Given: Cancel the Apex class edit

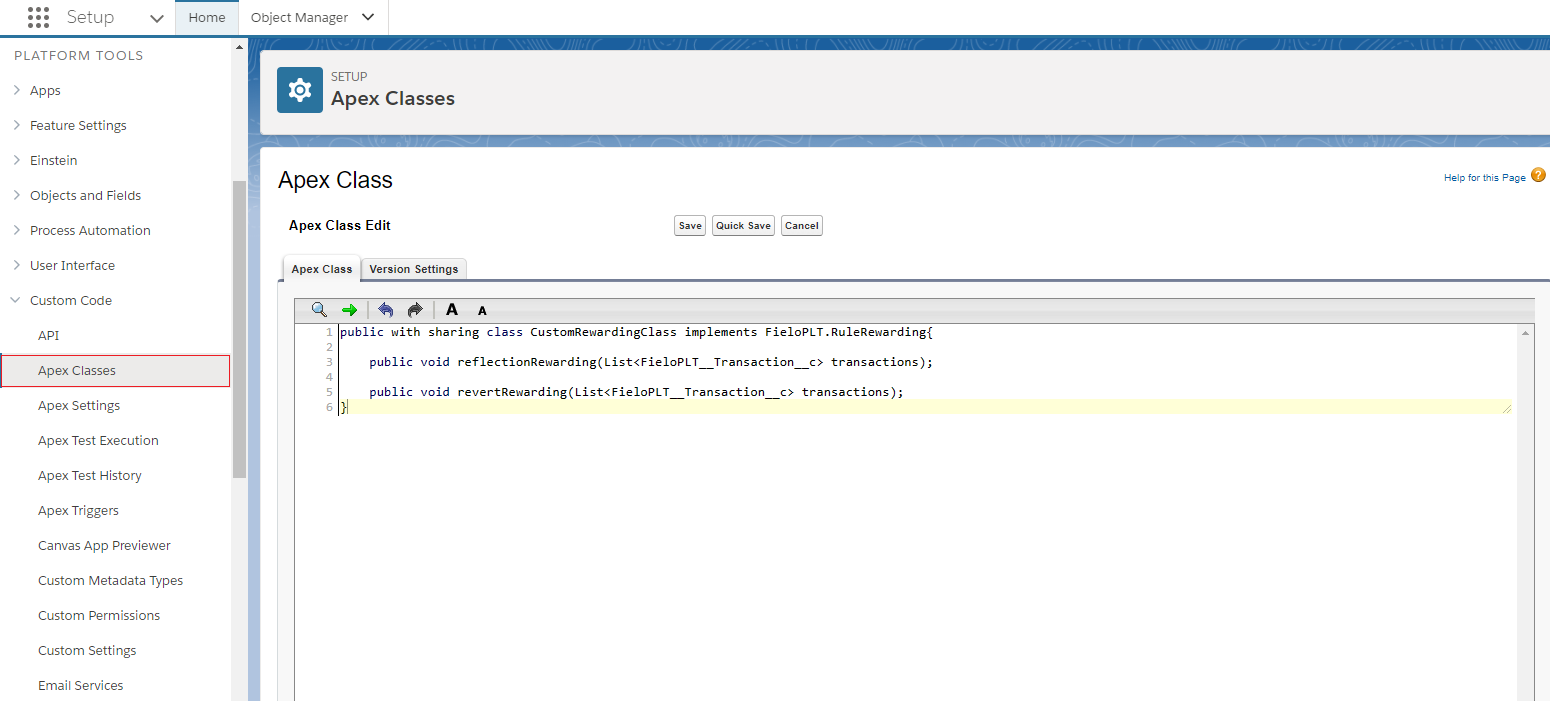Looking at the screenshot, I should pos(802,226).
